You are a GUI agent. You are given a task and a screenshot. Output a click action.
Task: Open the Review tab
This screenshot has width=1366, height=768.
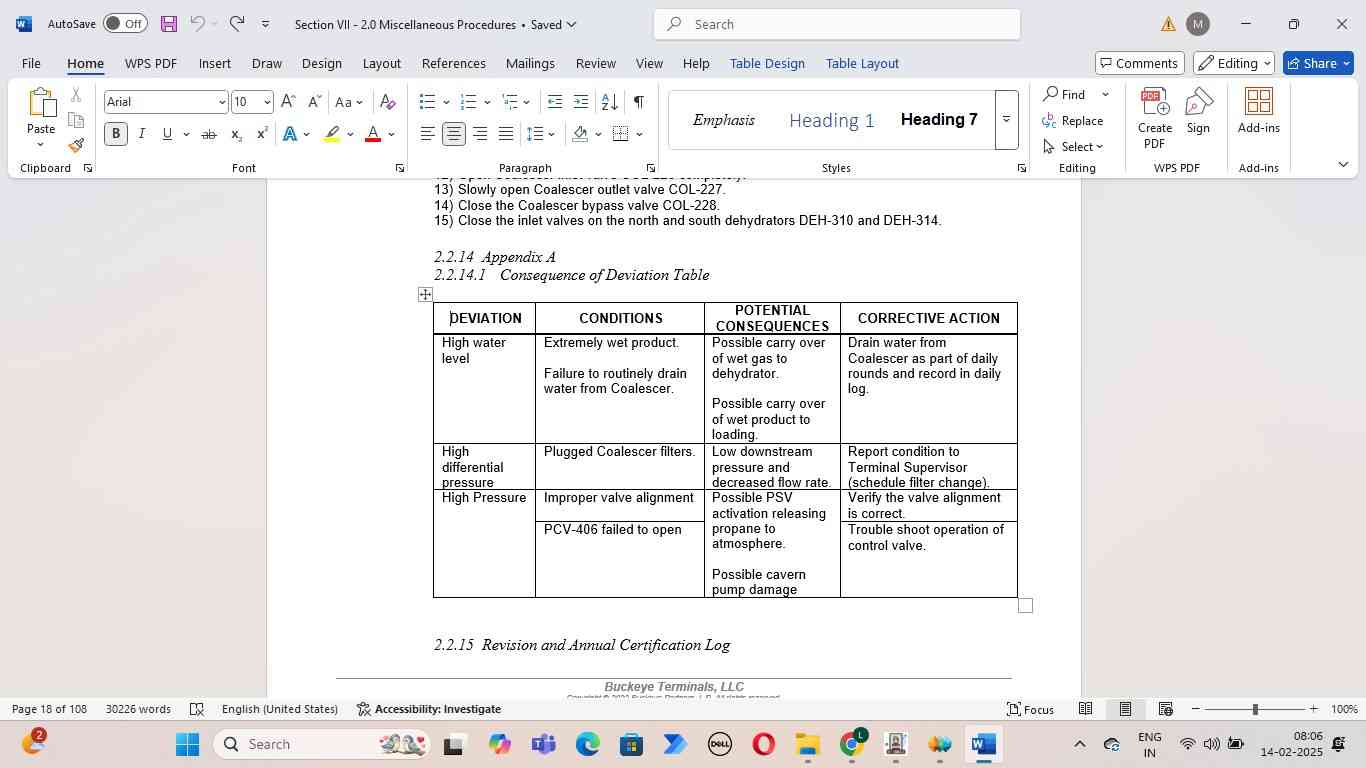tap(596, 63)
